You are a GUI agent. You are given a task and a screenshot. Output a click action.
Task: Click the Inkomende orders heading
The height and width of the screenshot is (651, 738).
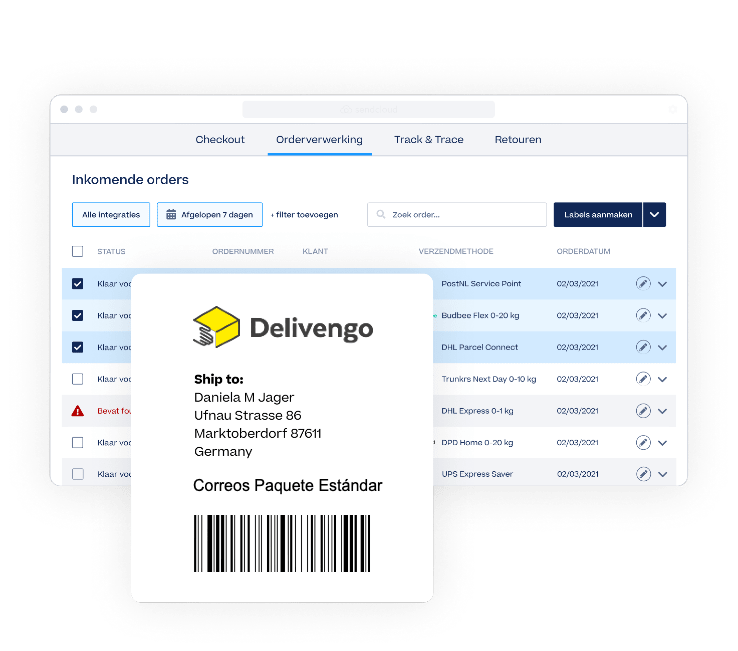click(130, 179)
